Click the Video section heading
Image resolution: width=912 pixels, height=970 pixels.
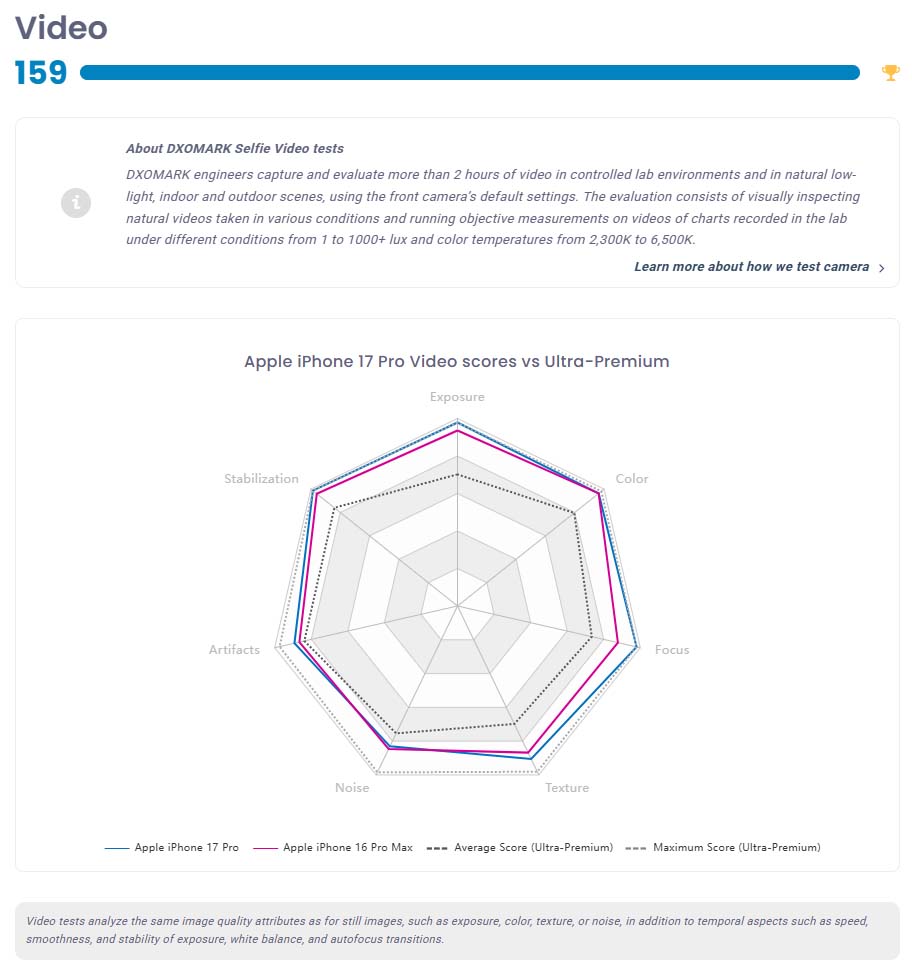point(61,27)
